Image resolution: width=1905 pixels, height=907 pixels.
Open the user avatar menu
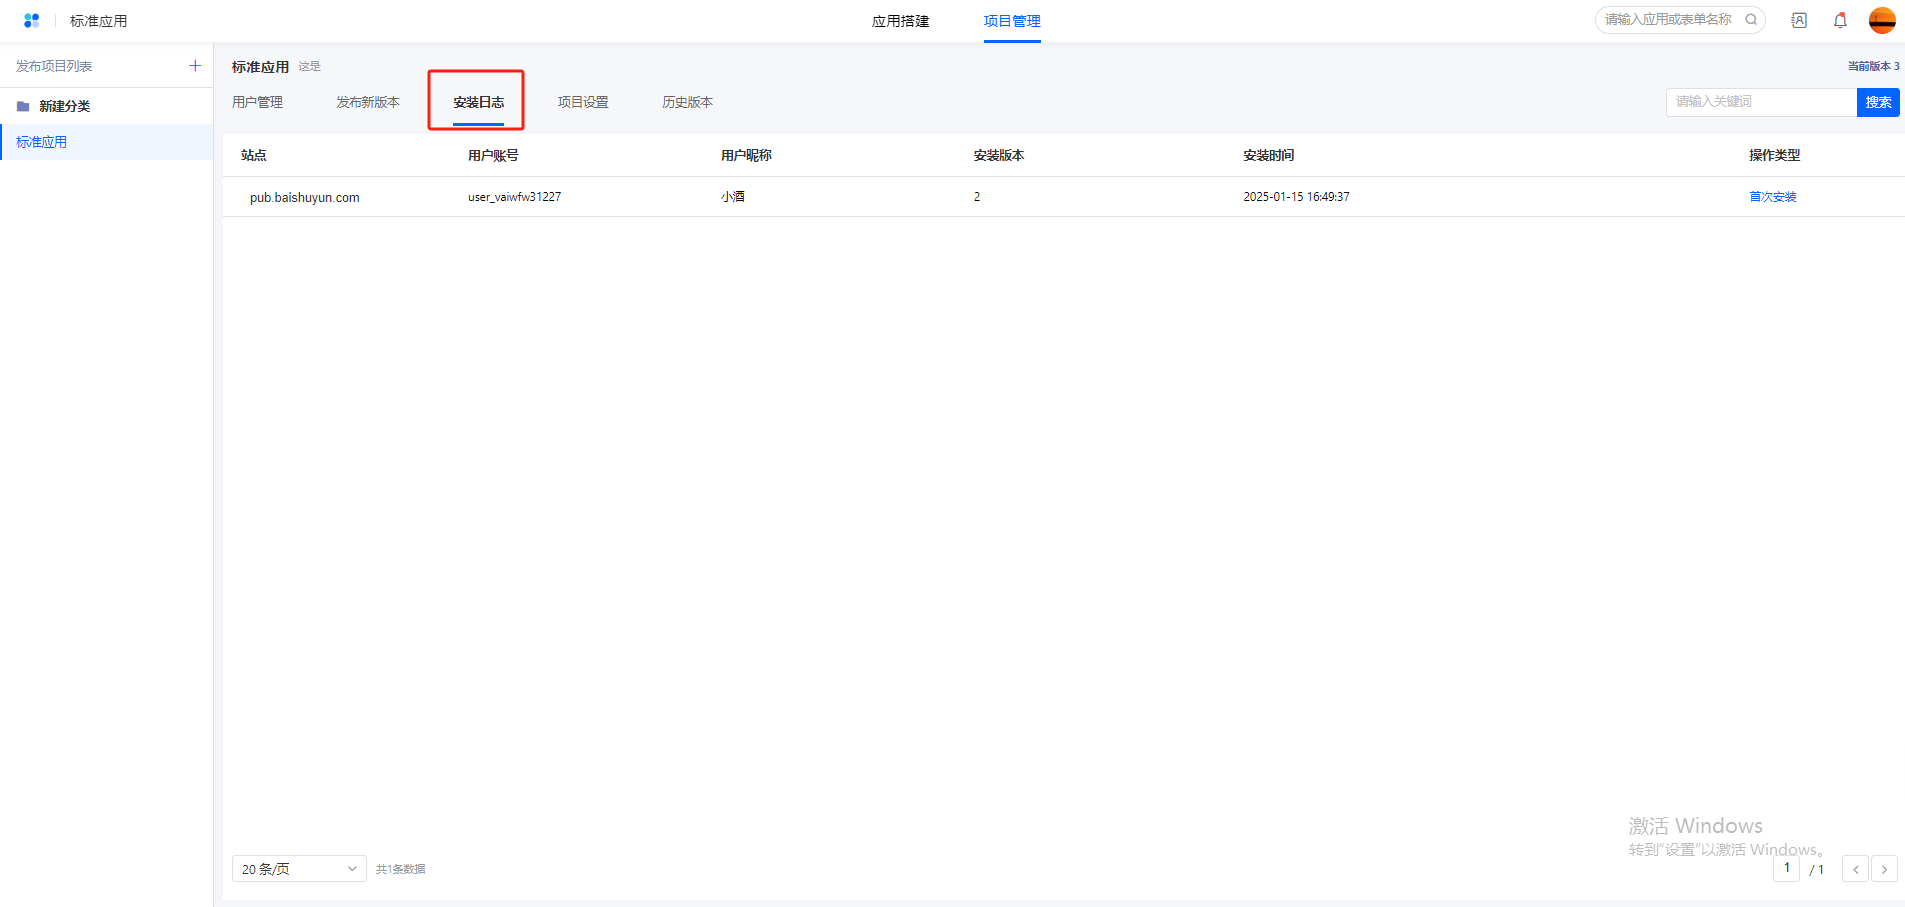(1882, 21)
